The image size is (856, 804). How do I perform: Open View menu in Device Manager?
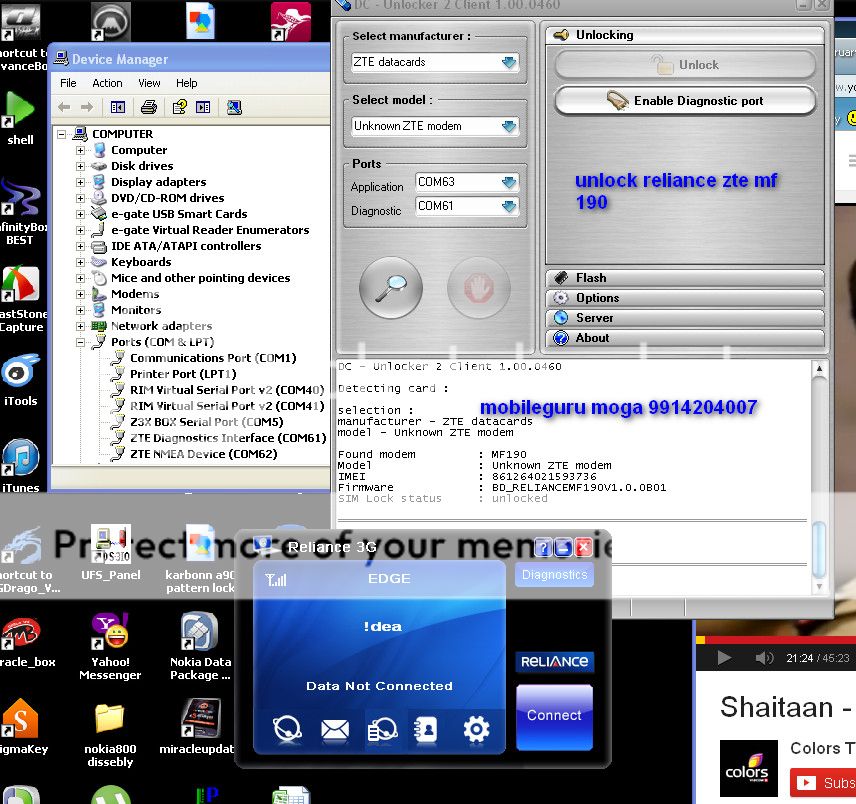(149, 83)
